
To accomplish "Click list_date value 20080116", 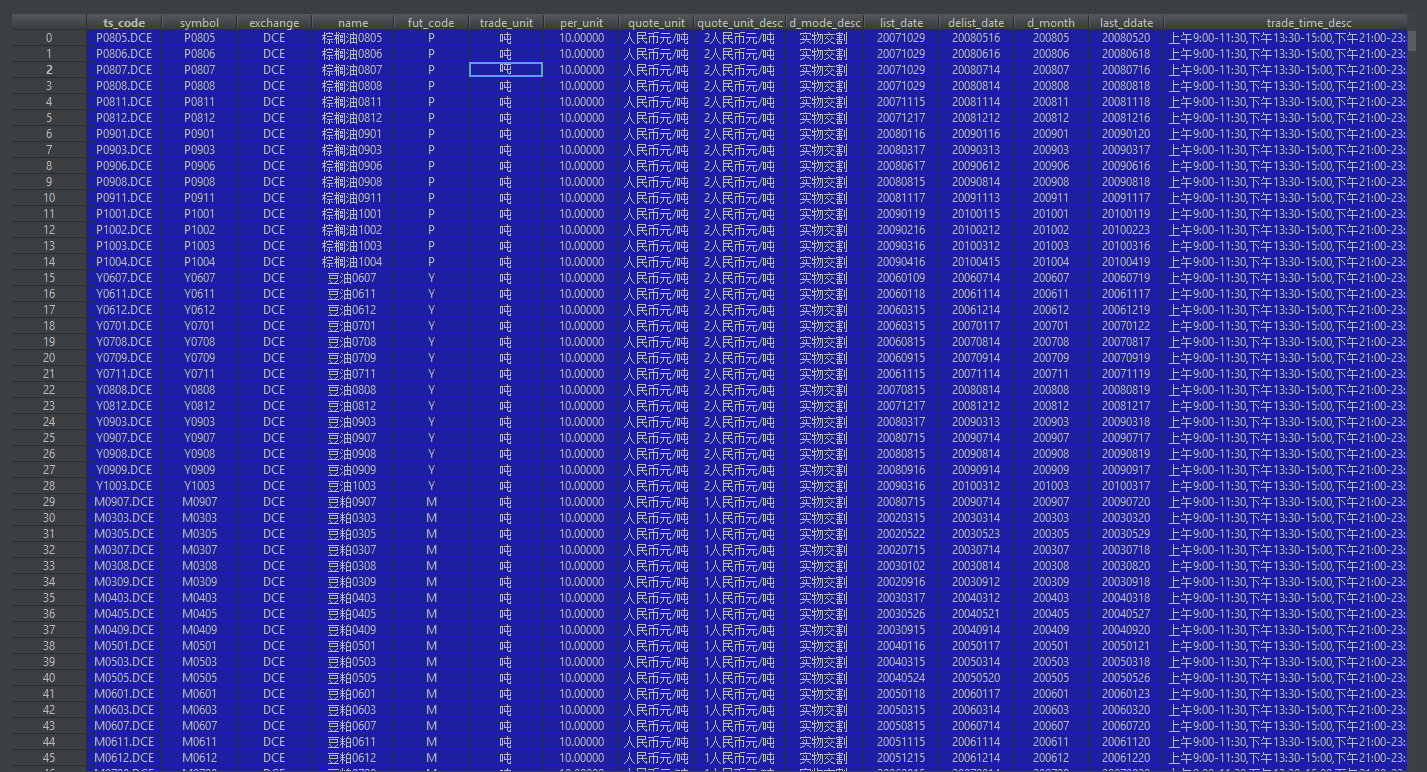I will (x=901, y=134).
